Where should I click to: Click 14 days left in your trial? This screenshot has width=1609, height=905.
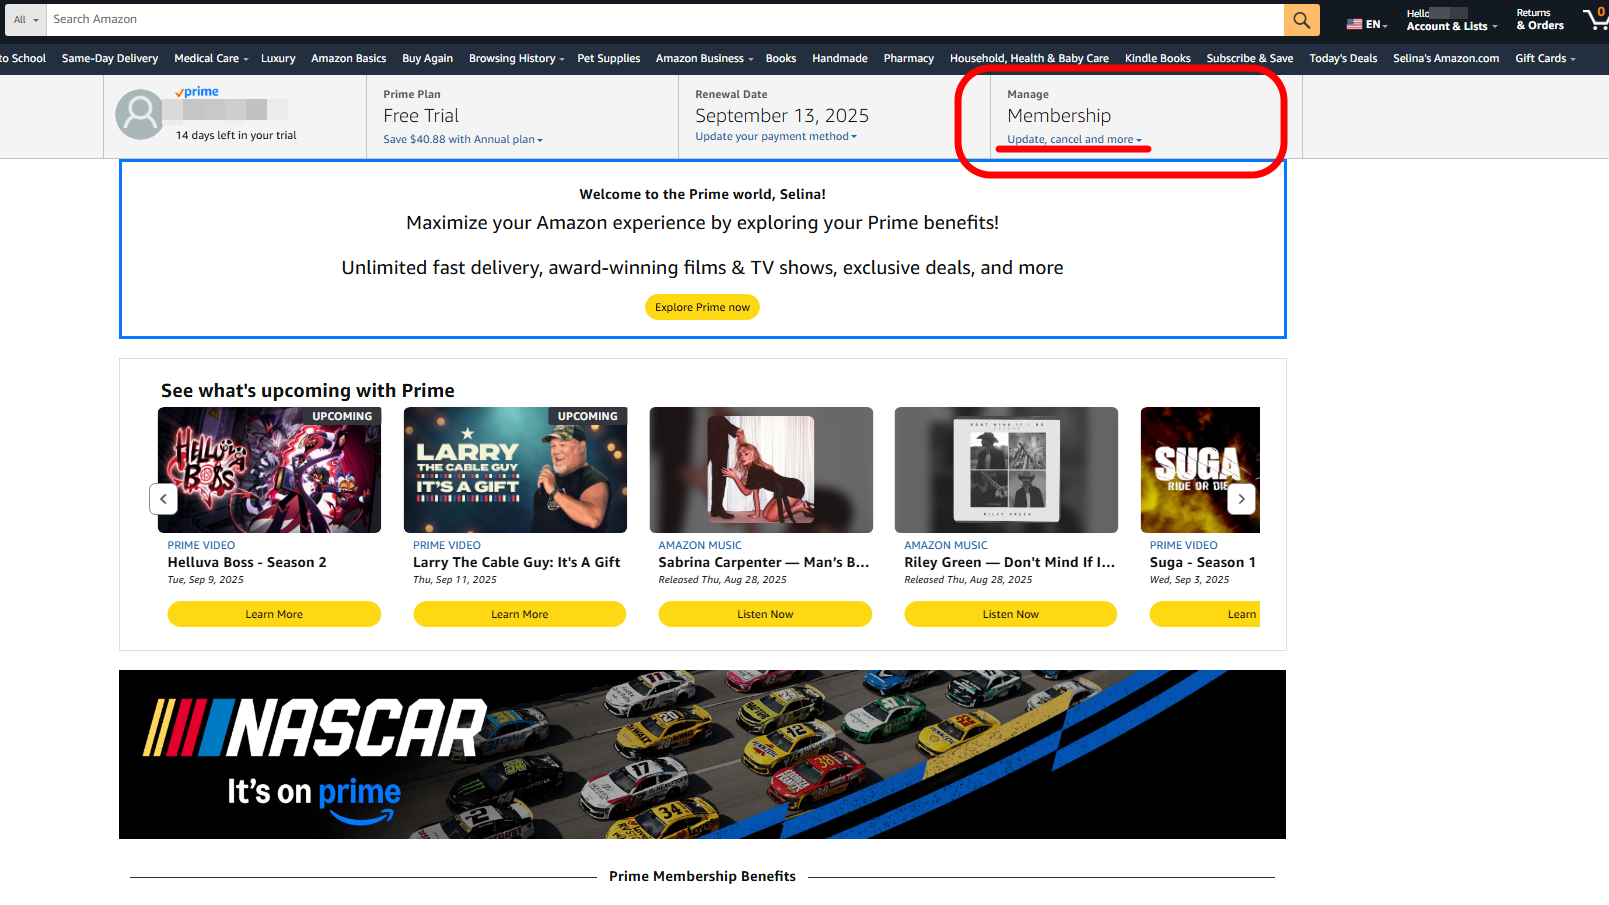click(236, 136)
